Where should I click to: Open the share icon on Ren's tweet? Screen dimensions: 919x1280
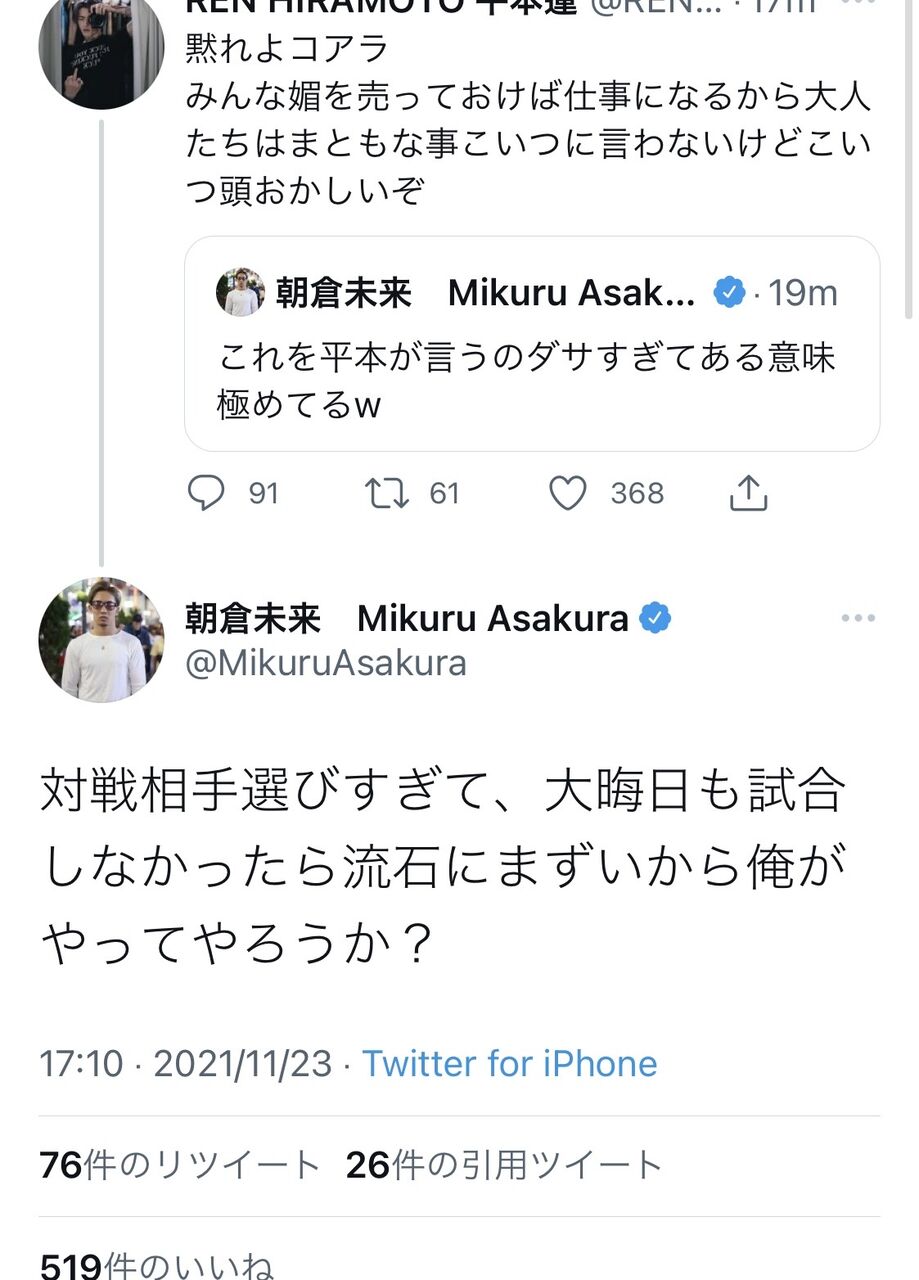(x=748, y=493)
